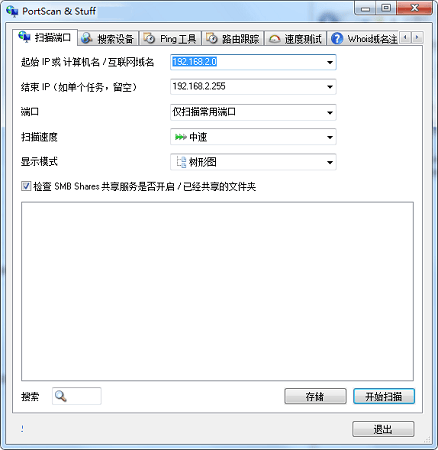
Task: Click the 搜索设备 tab icon
Action: pyautogui.click(x=87, y=38)
